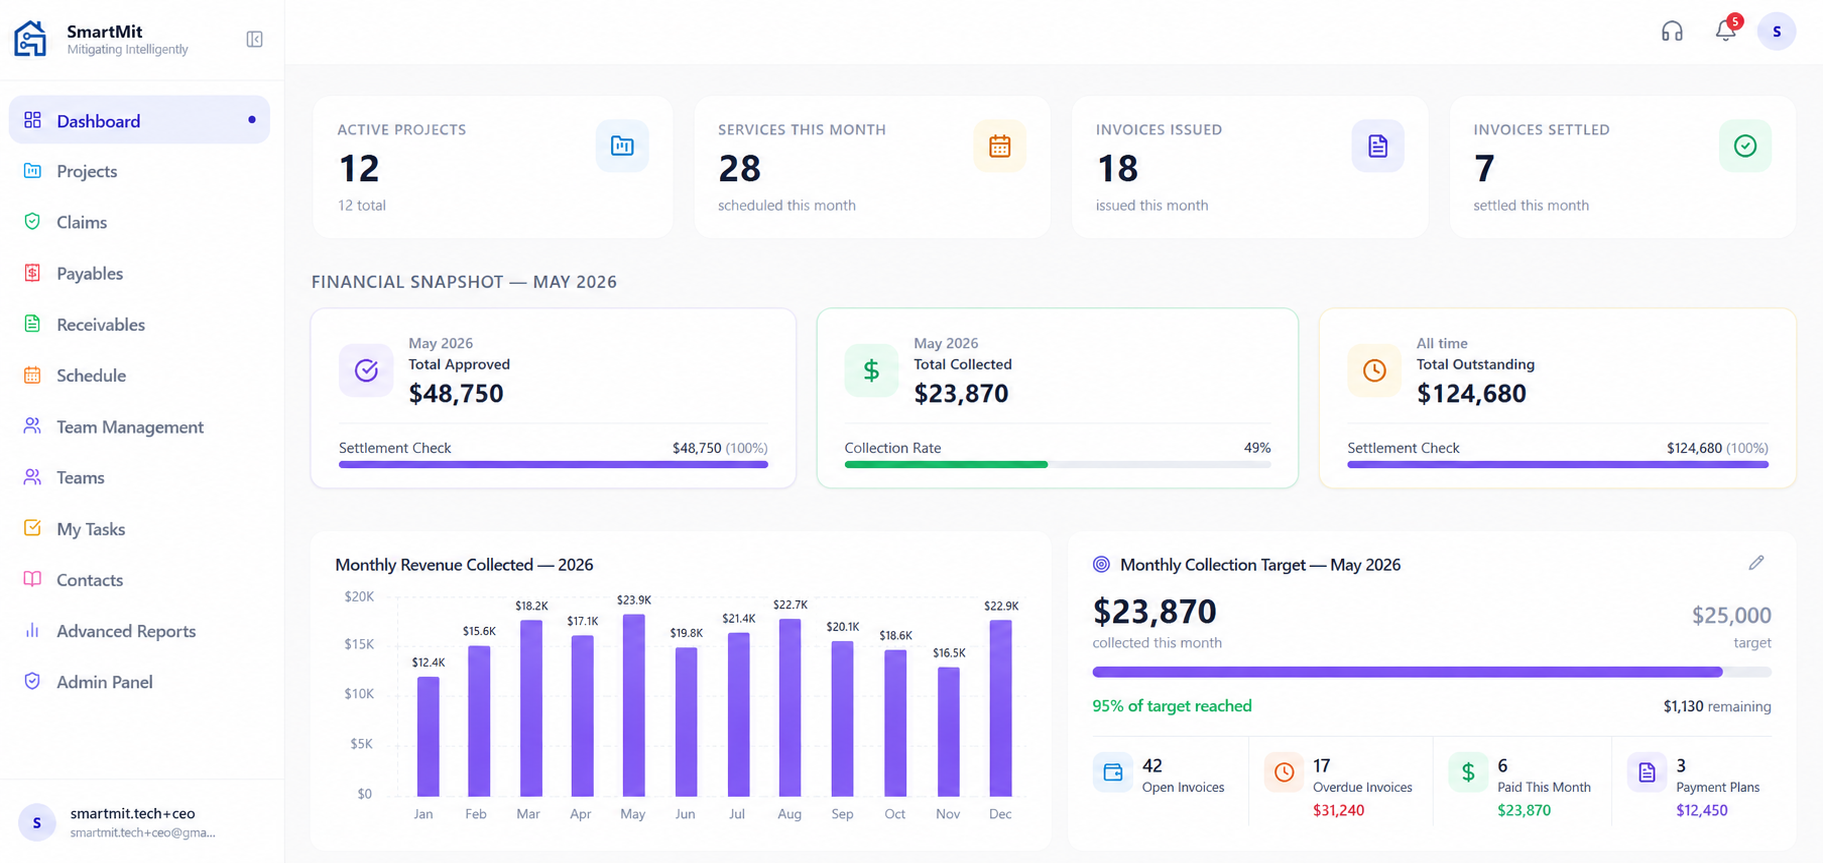Click the $124,680 Total Outstanding value
1823x863 pixels.
1471,393
